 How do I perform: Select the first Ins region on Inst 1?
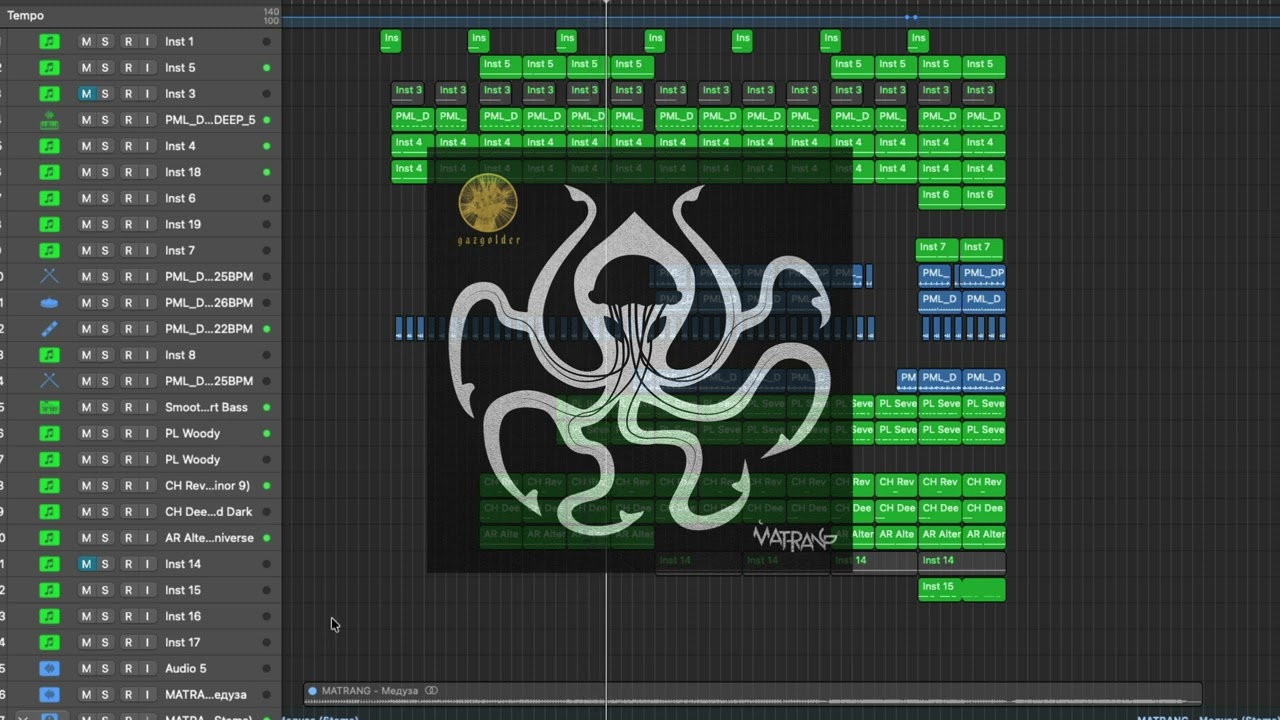pos(391,41)
